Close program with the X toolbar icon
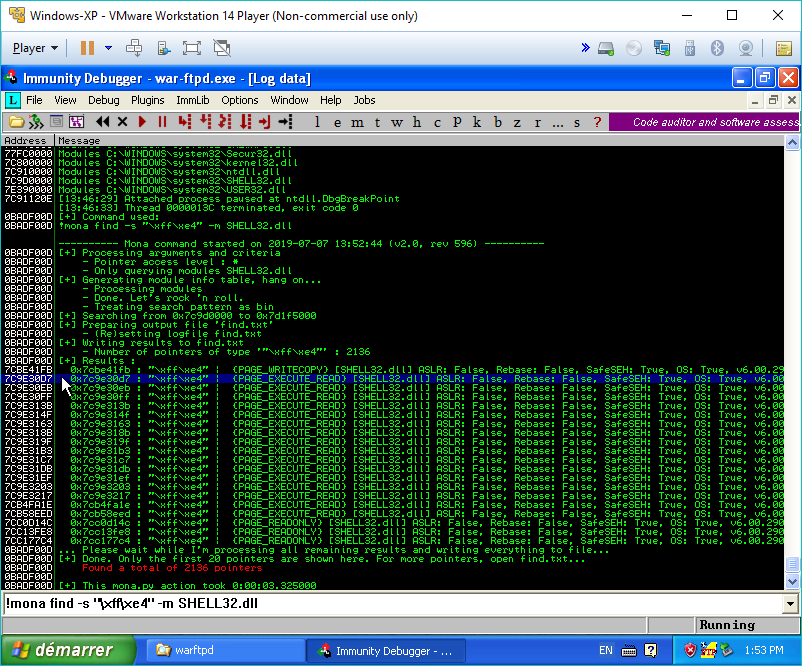Viewport: 802px width, 666px height. tap(122, 122)
